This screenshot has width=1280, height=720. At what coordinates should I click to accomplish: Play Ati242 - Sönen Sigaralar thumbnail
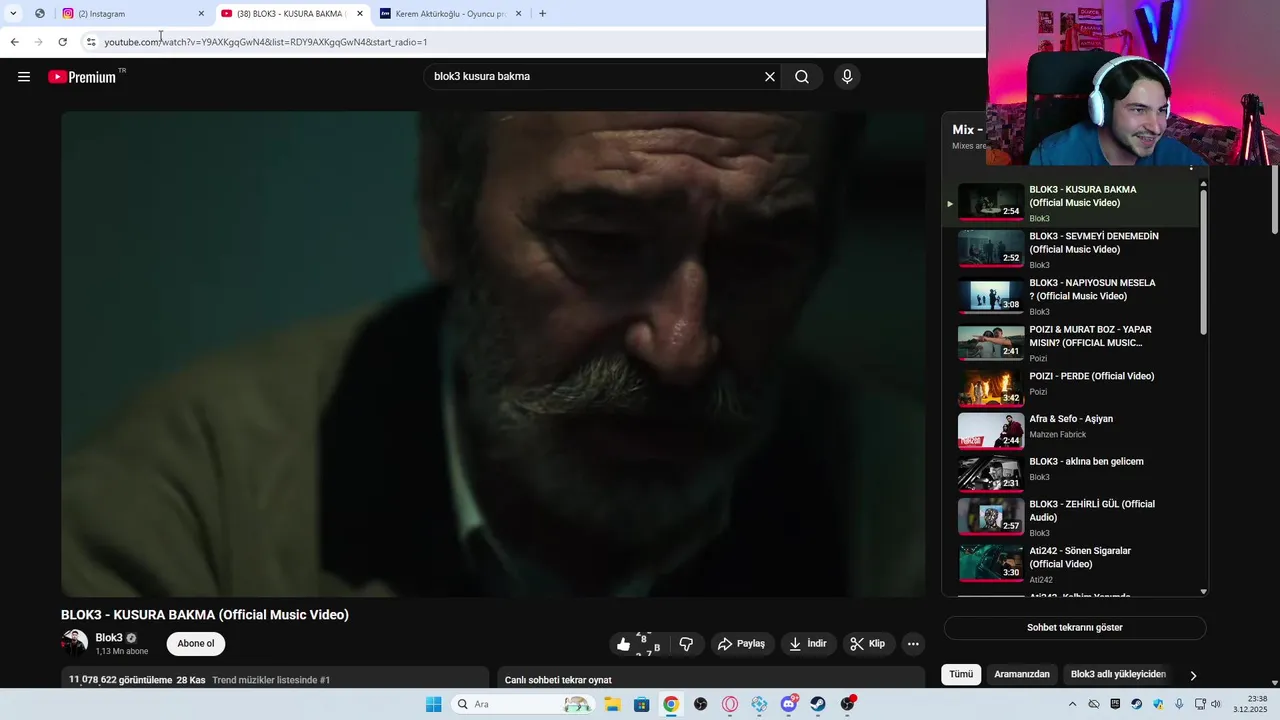(x=991, y=563)
